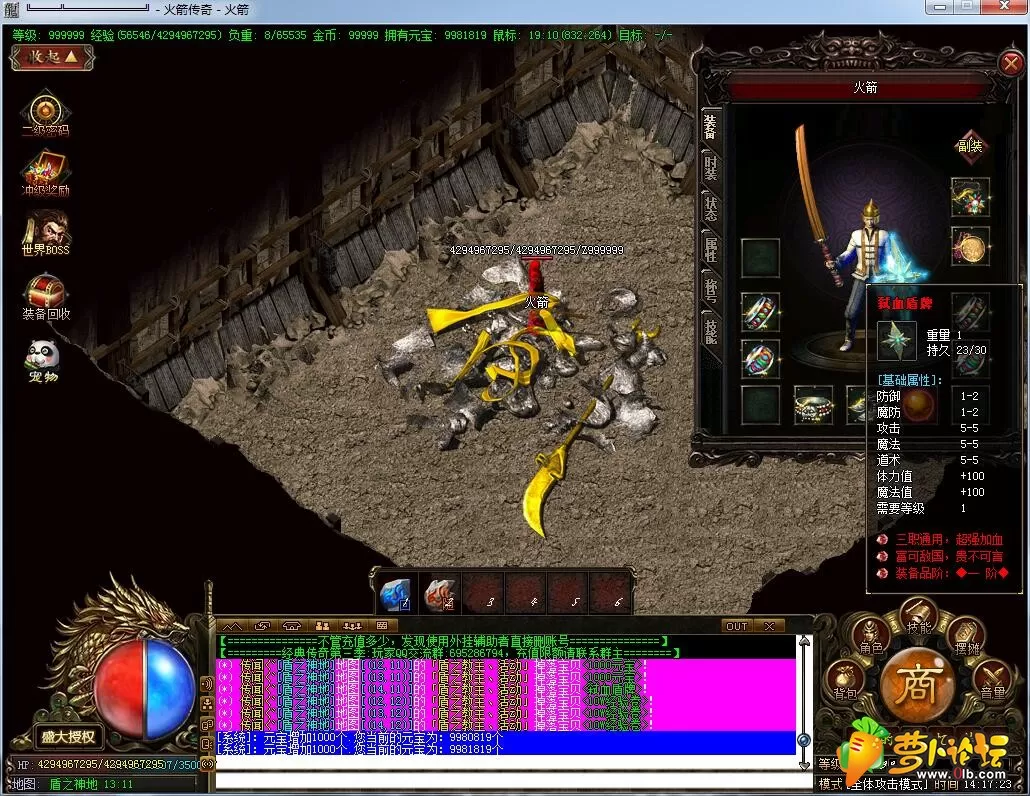Switch to the 技能 skills tab in character panel

click(x=711, y=330)
